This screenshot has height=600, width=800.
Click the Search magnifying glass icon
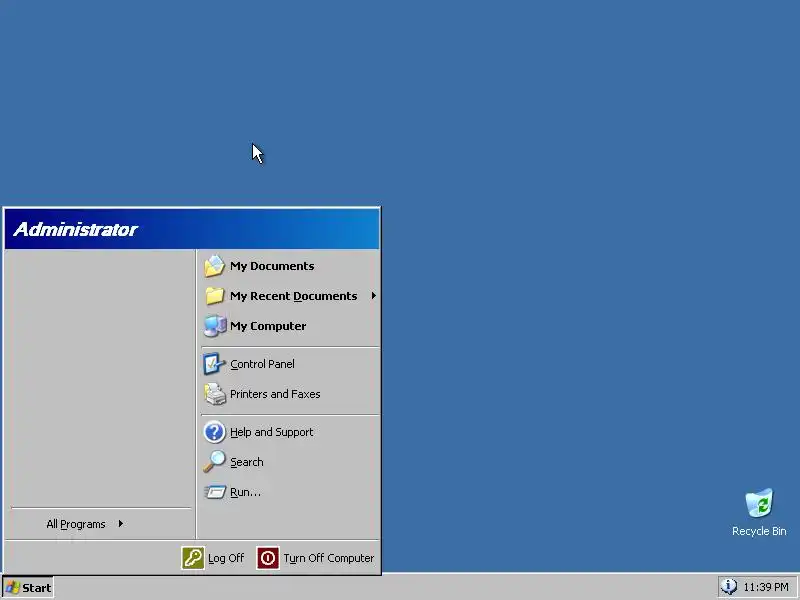tap(214, 462)
